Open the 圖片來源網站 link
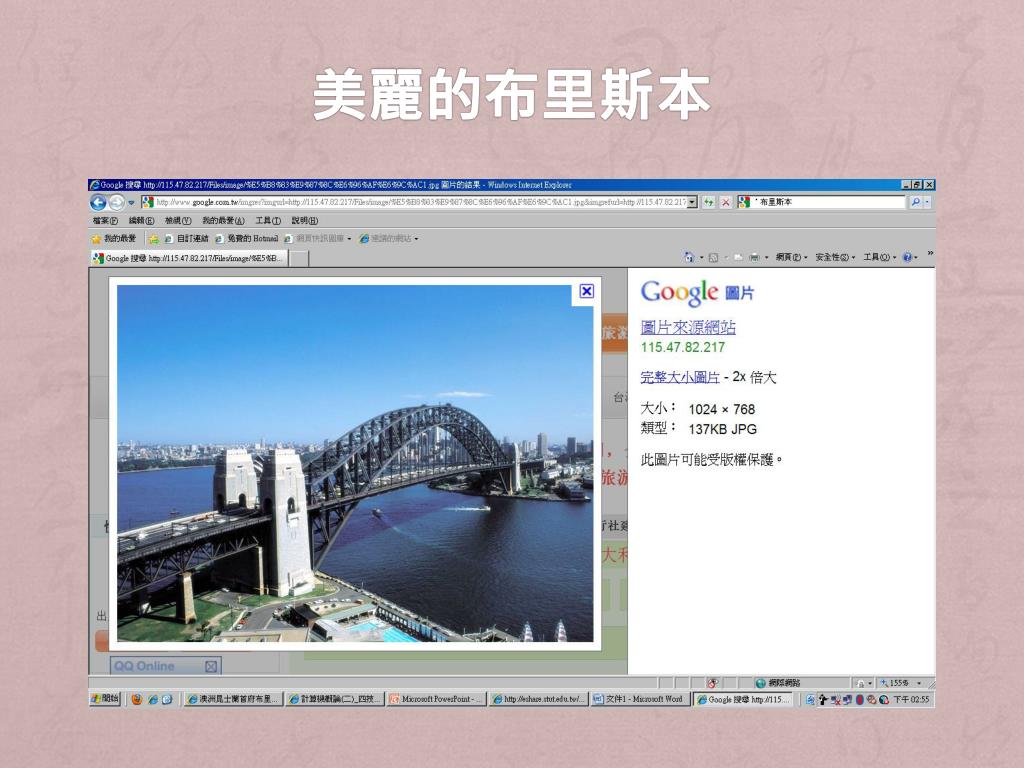1024x768 pixels. pyautogui.click(x=688, y=327)
